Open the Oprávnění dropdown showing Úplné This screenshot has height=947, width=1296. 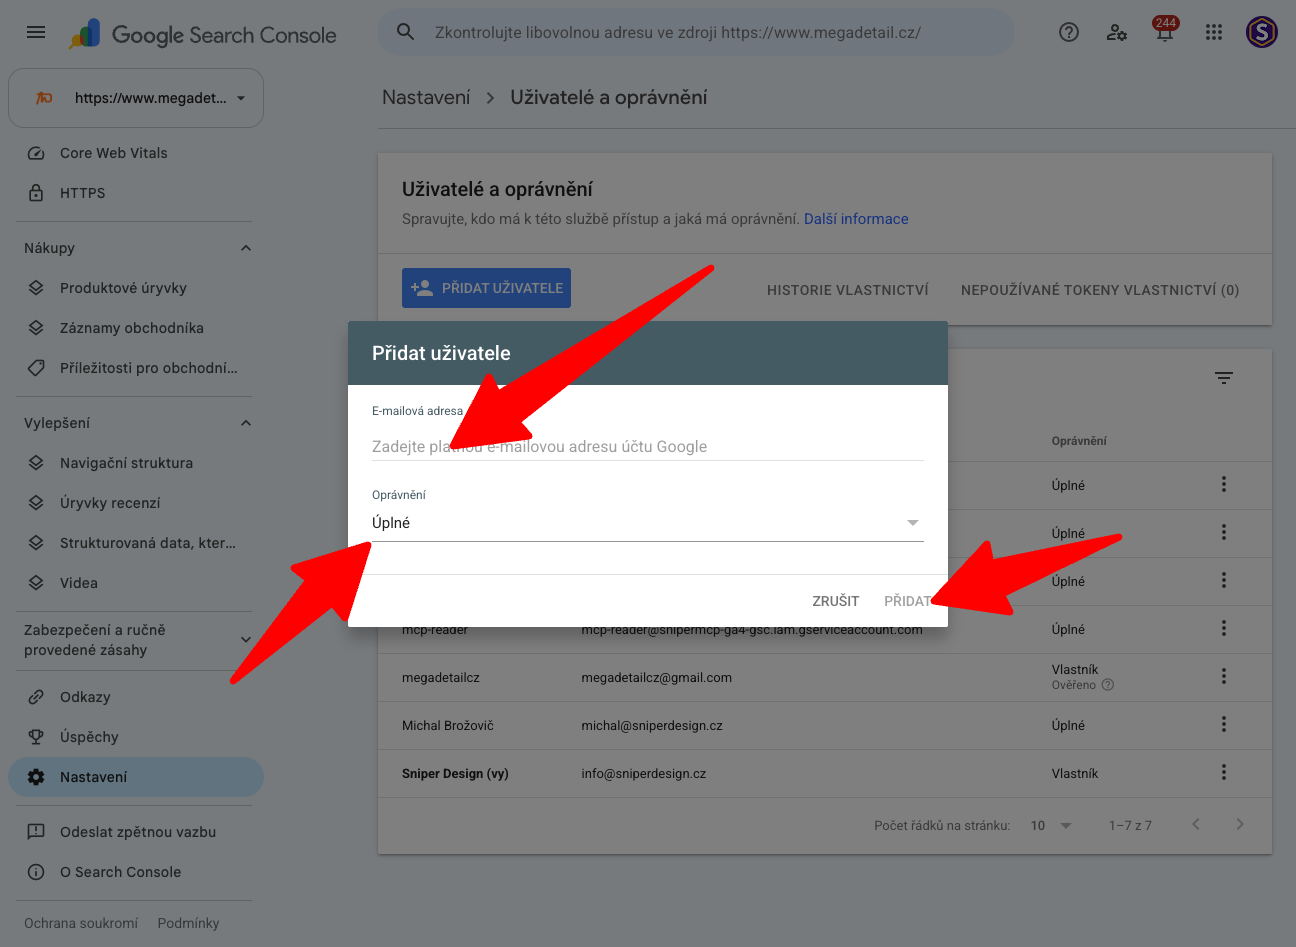(648, 523)
